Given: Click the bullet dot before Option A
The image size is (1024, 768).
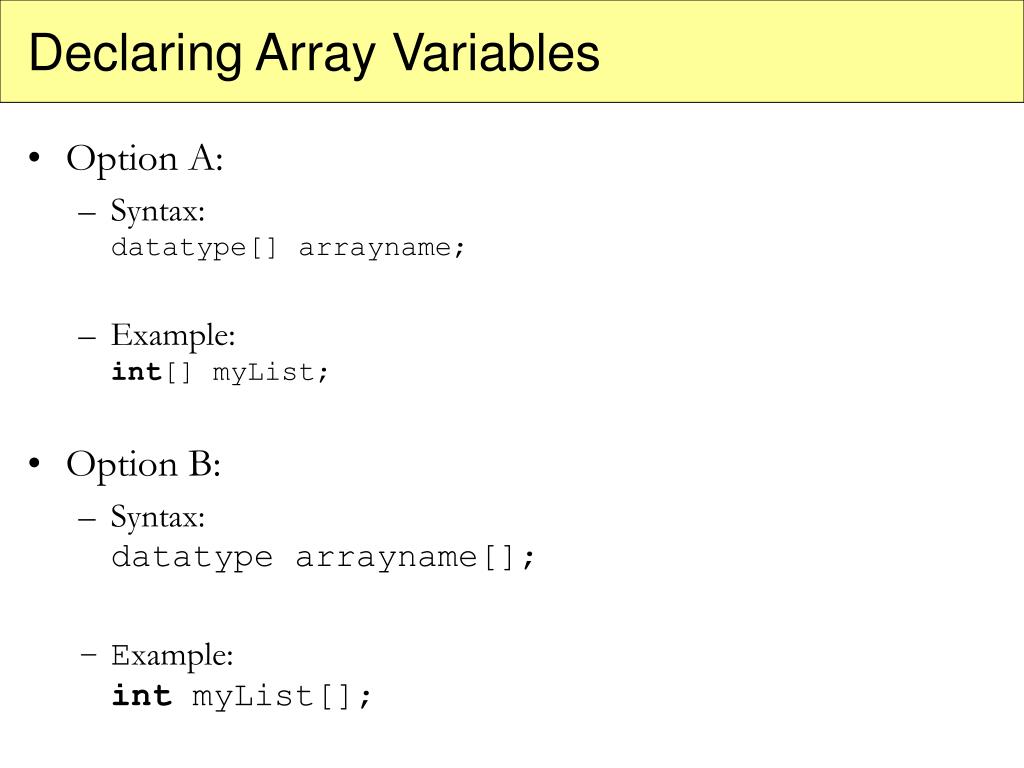Looking at the screenshot, I should (x=35, y=157).
